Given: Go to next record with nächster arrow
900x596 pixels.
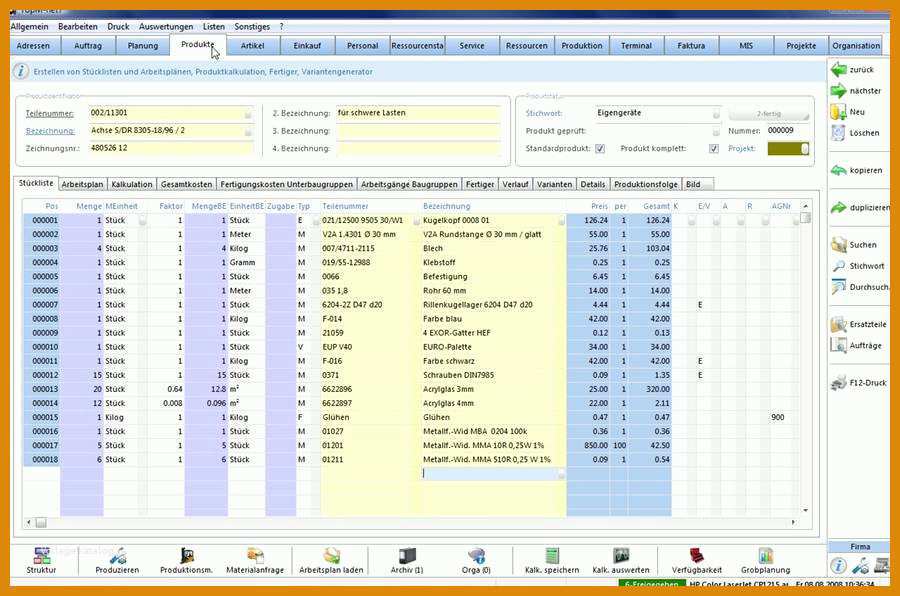Looking at the screenshot, I should point(839,91).
